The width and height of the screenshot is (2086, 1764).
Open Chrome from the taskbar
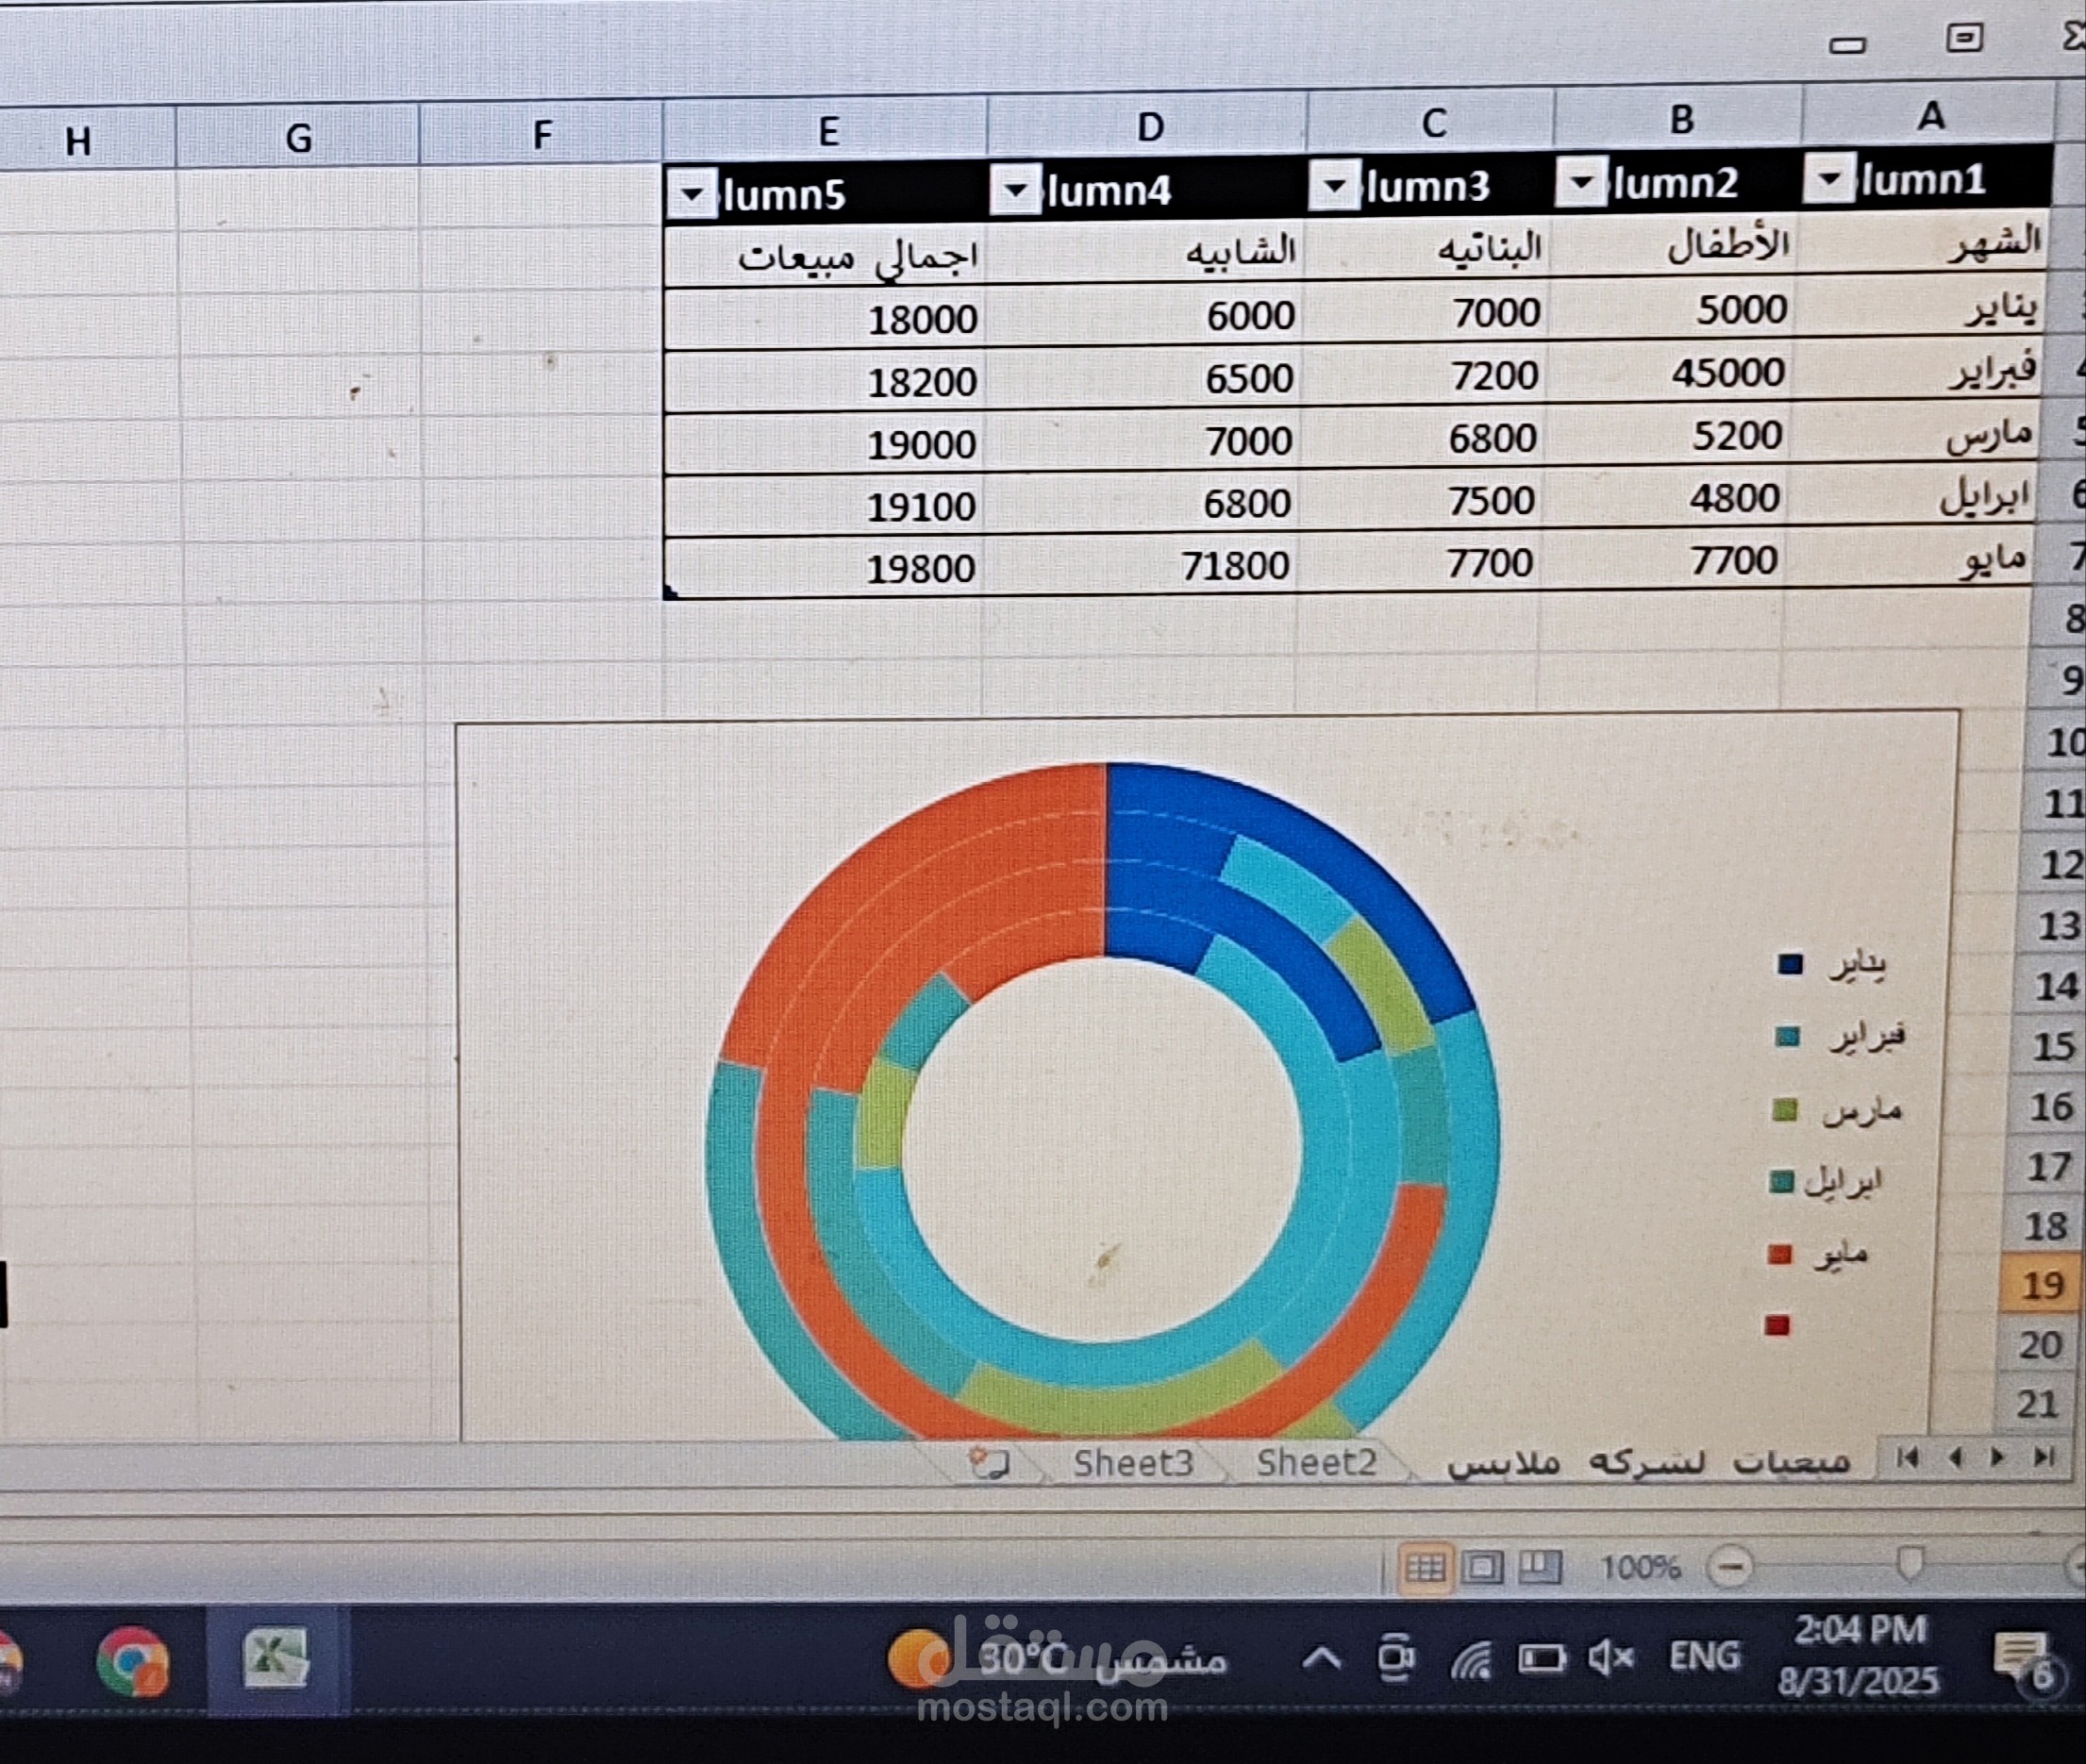tap(133, 1662)
